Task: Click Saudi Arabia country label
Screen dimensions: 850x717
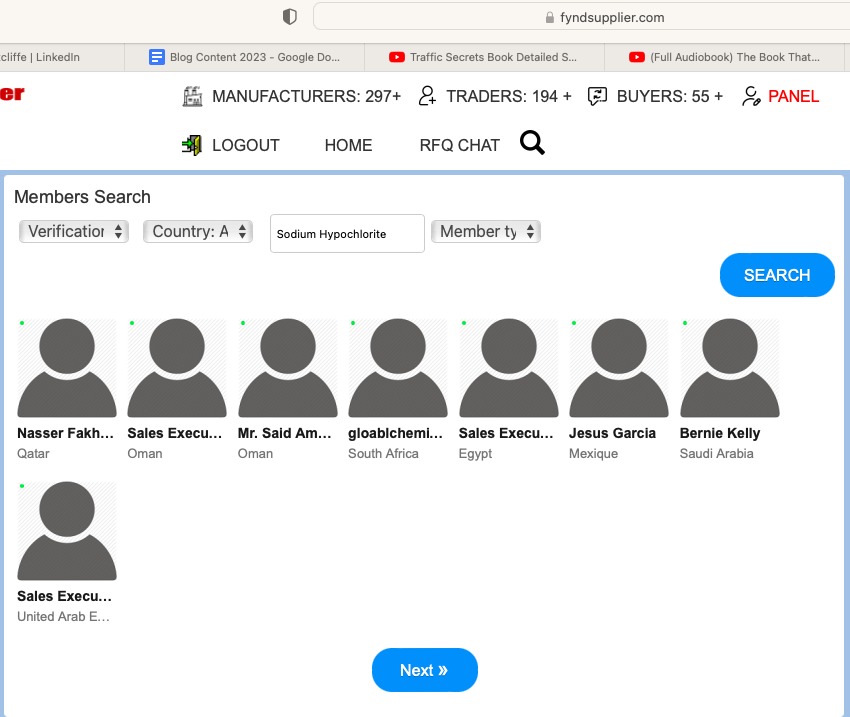Action: [717, 454]
